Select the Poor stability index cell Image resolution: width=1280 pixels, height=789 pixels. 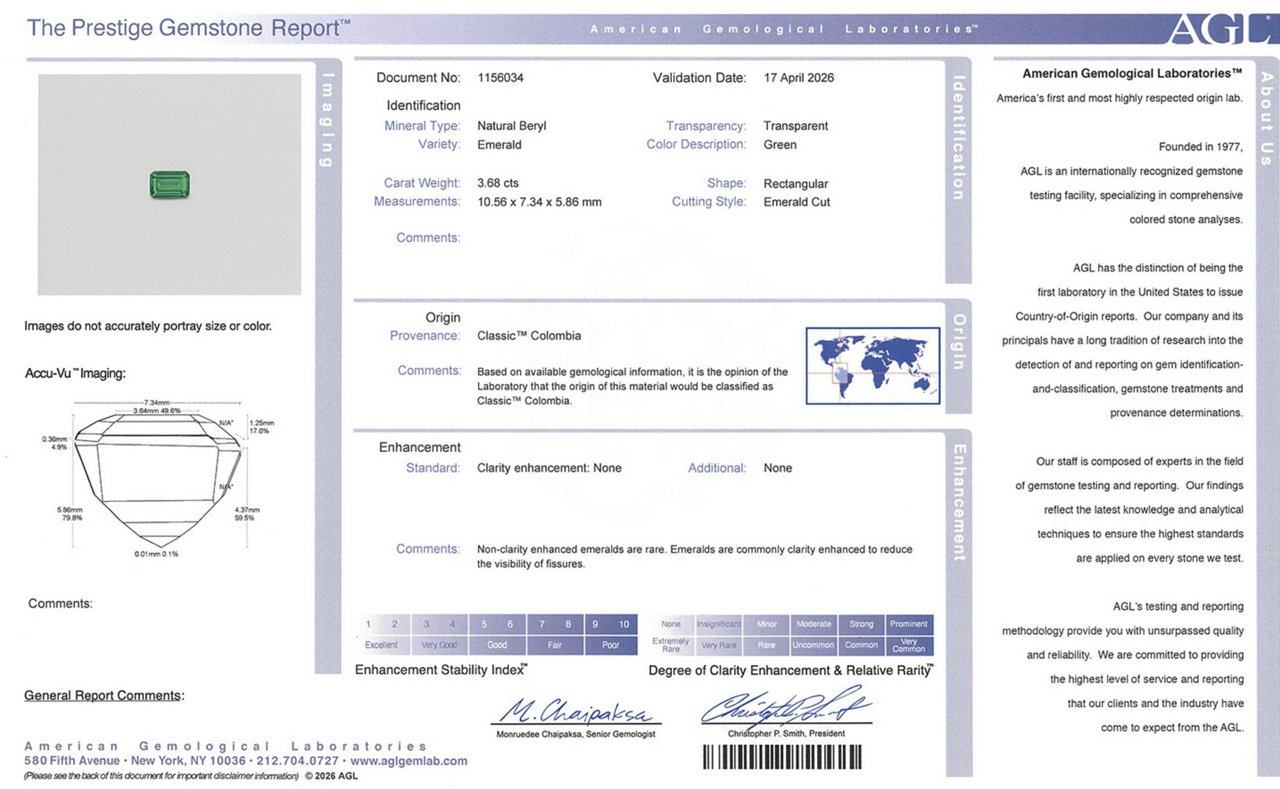pos(610,645)
